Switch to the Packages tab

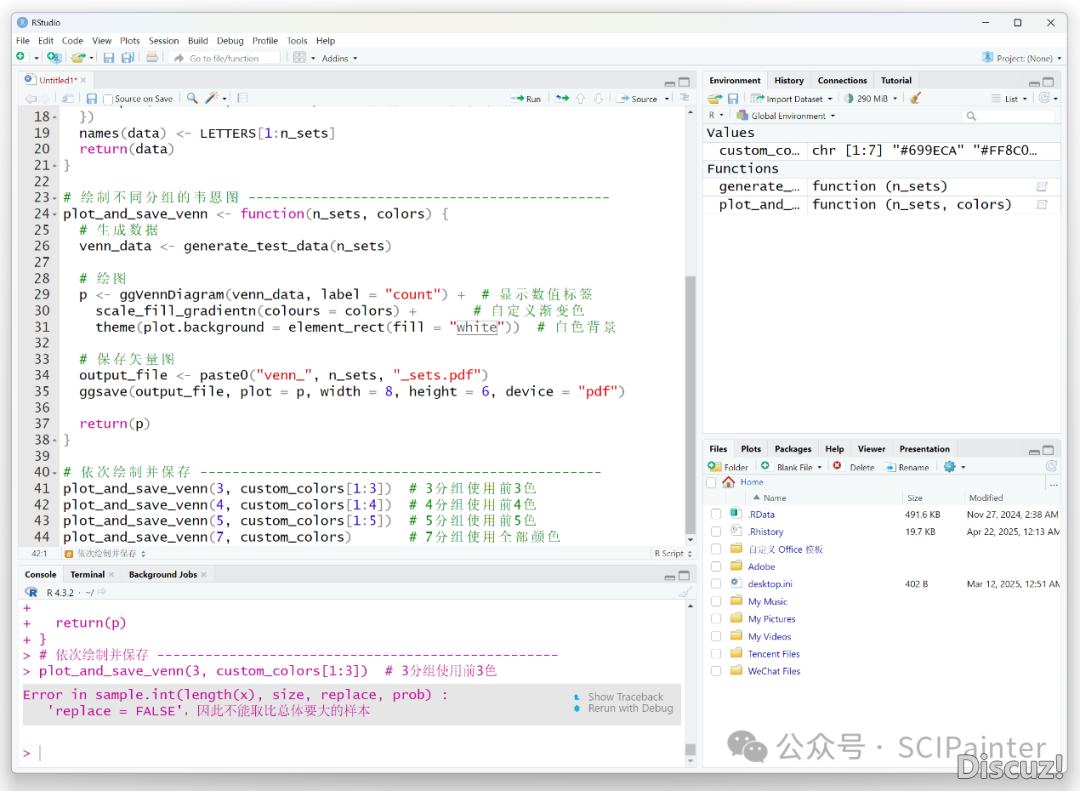(x=793, y=449)
